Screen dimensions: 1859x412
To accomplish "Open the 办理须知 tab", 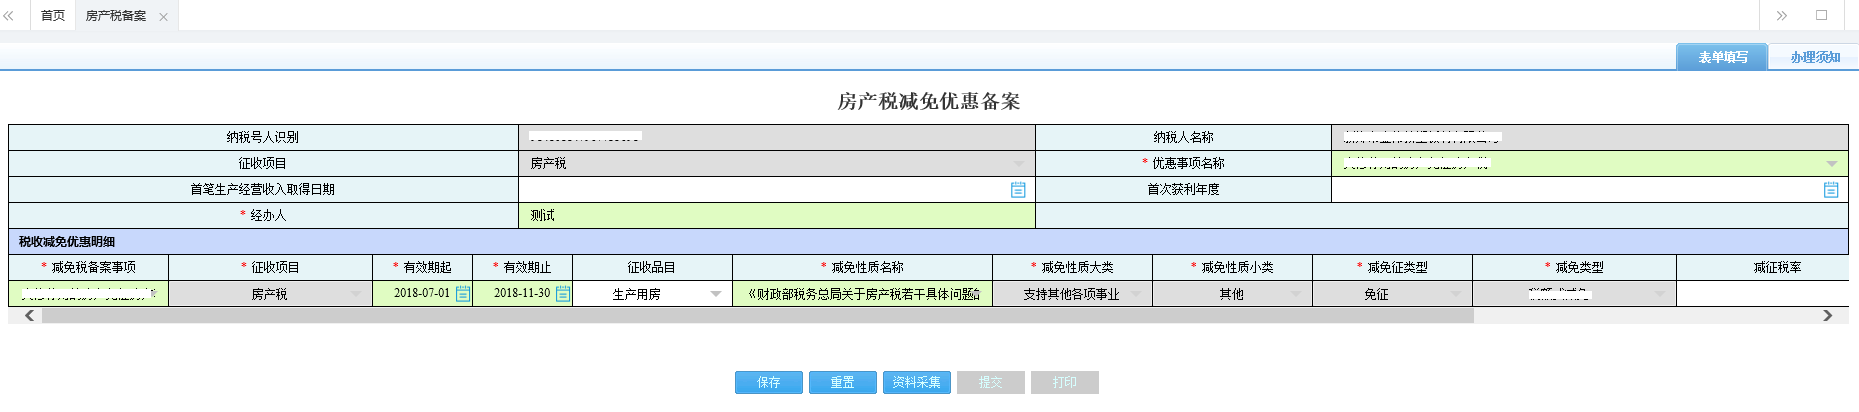I will (1815, 57).
